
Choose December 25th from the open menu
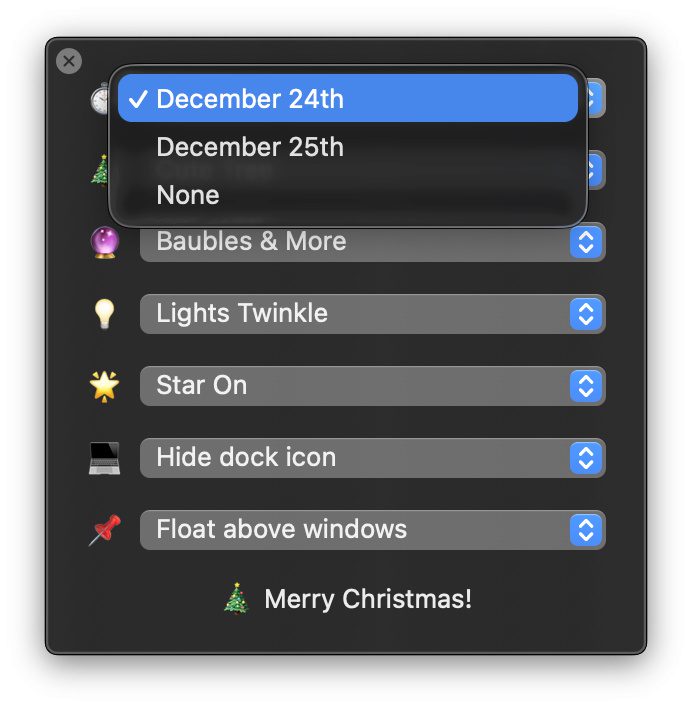[249, 147]
